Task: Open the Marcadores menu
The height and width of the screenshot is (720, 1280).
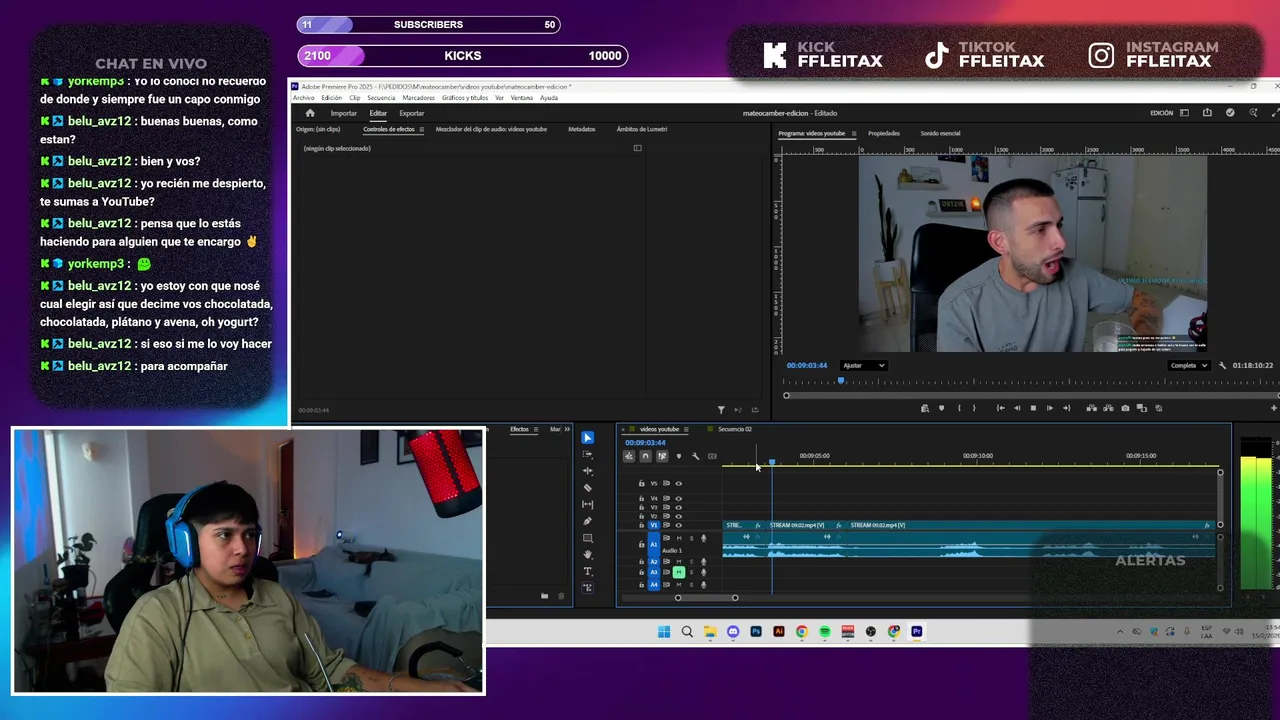Action: click(x=419, y=98)
